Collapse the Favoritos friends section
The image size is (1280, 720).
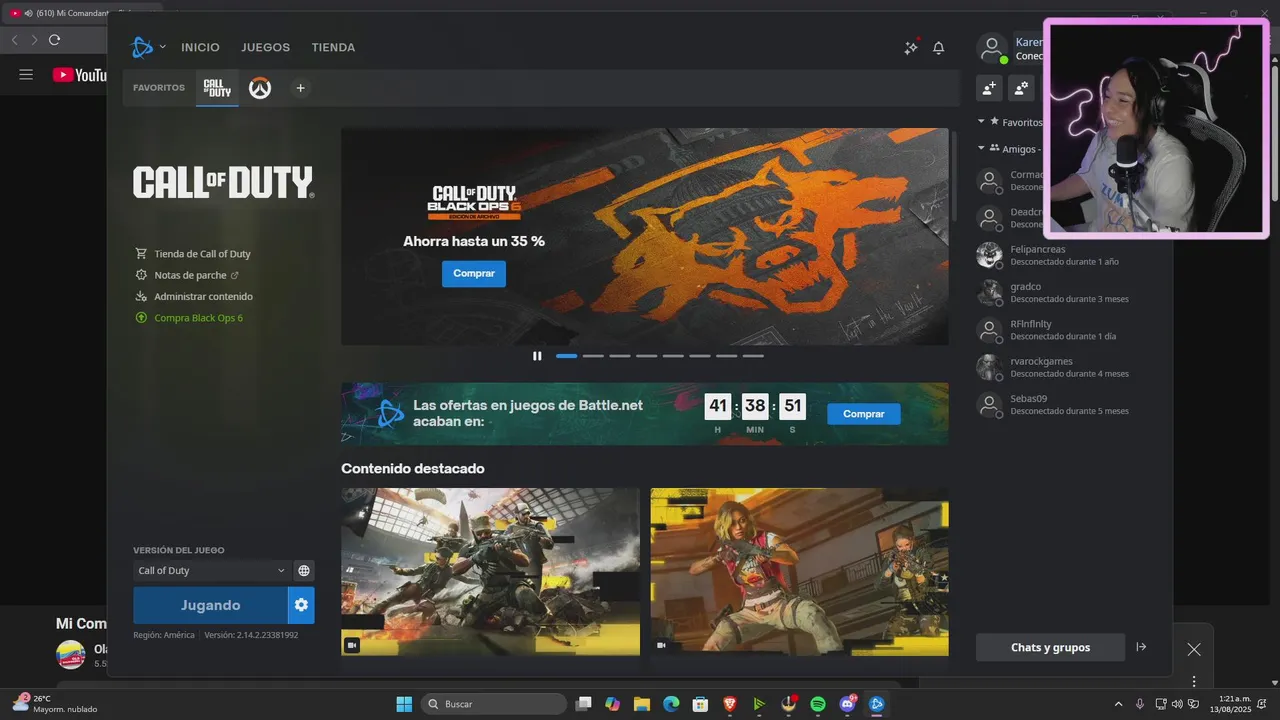pos(982,122)
